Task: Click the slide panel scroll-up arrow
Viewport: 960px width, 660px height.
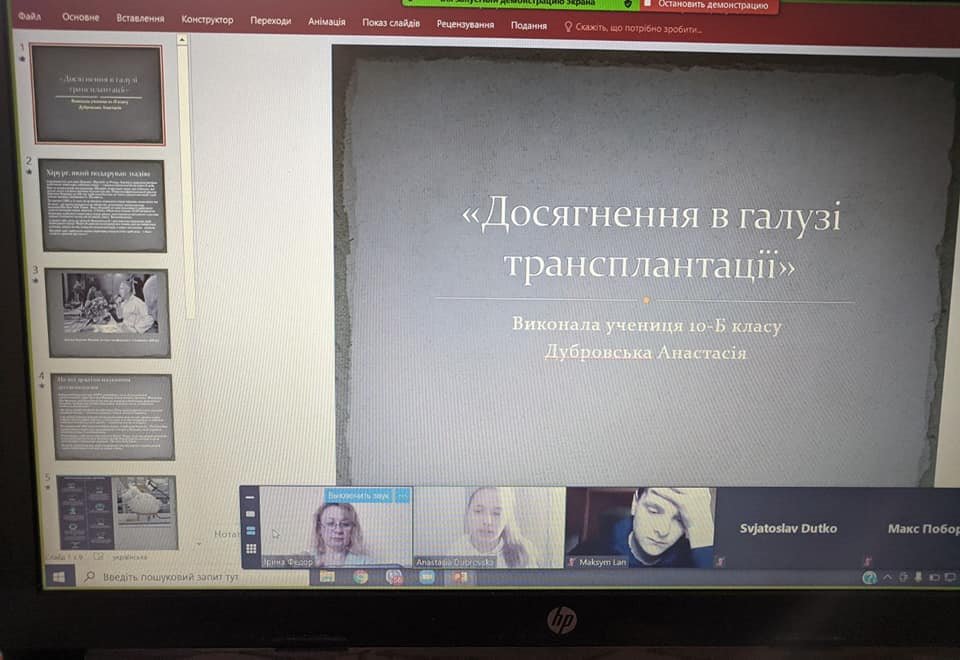Action: tap(182, 40)
